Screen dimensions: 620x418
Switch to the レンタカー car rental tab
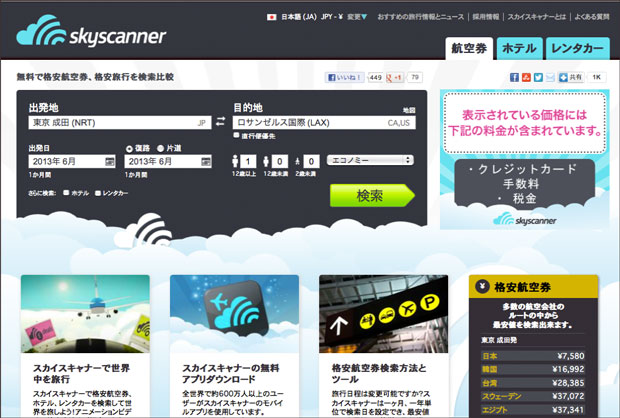pyautogui.click(x=577, y=49)
